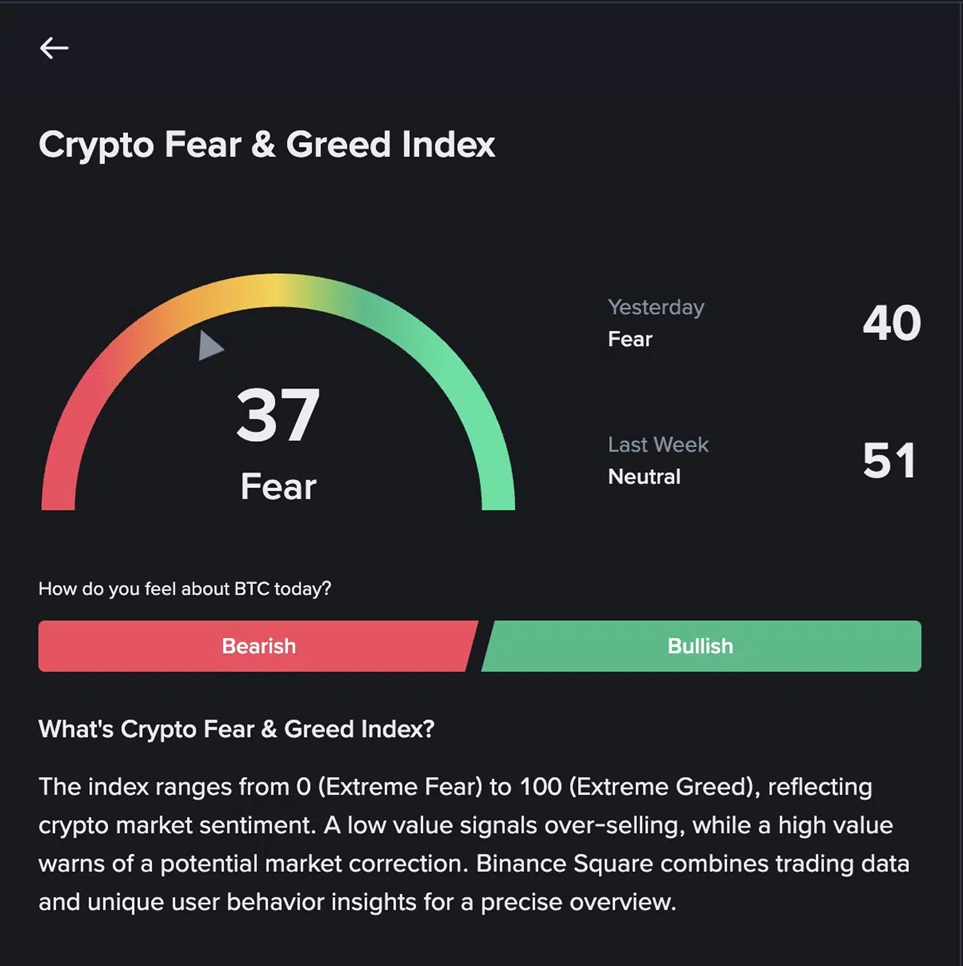Click last week's Neutral sentiment text

[644, 476]
